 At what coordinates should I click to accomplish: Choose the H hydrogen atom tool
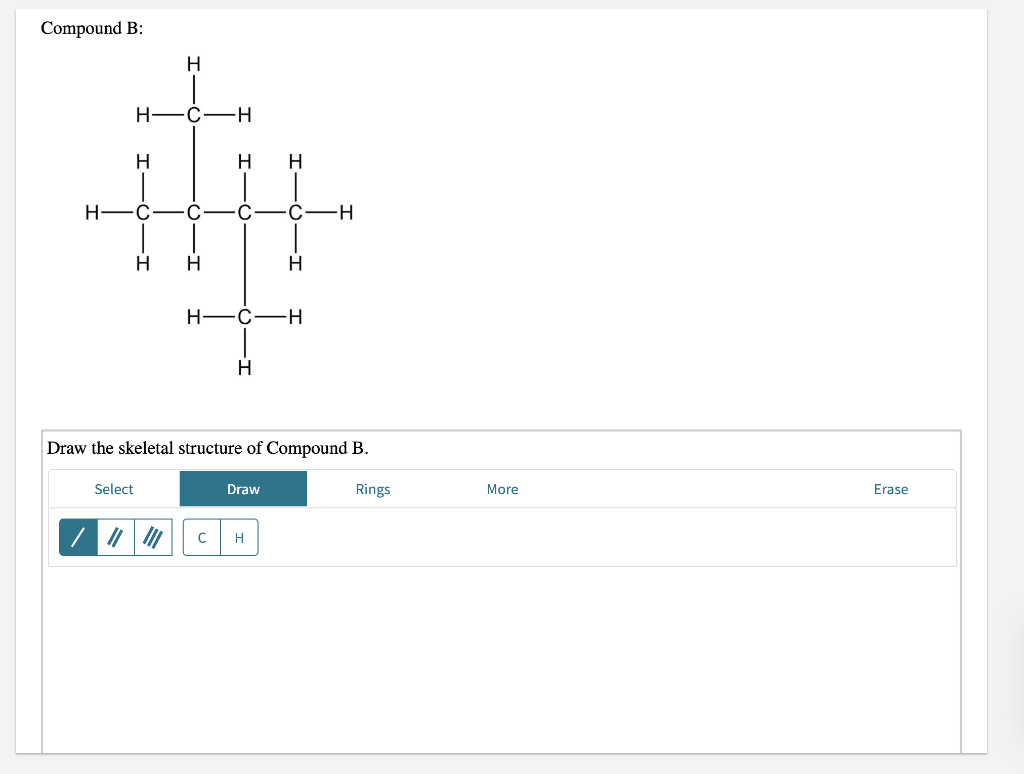pyautogui.click(x=239, y=537)
